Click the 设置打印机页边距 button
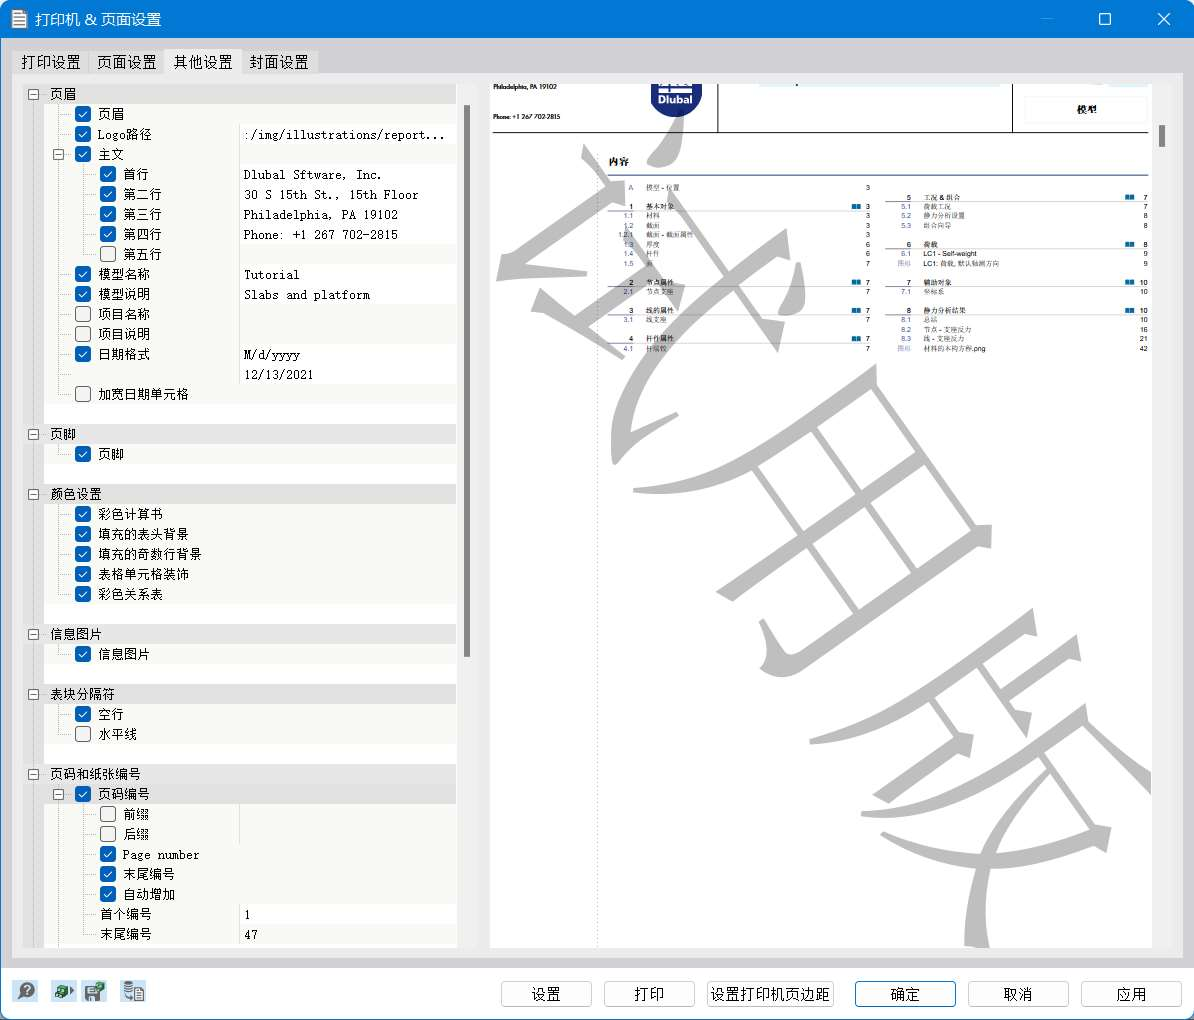 (770, 993)
